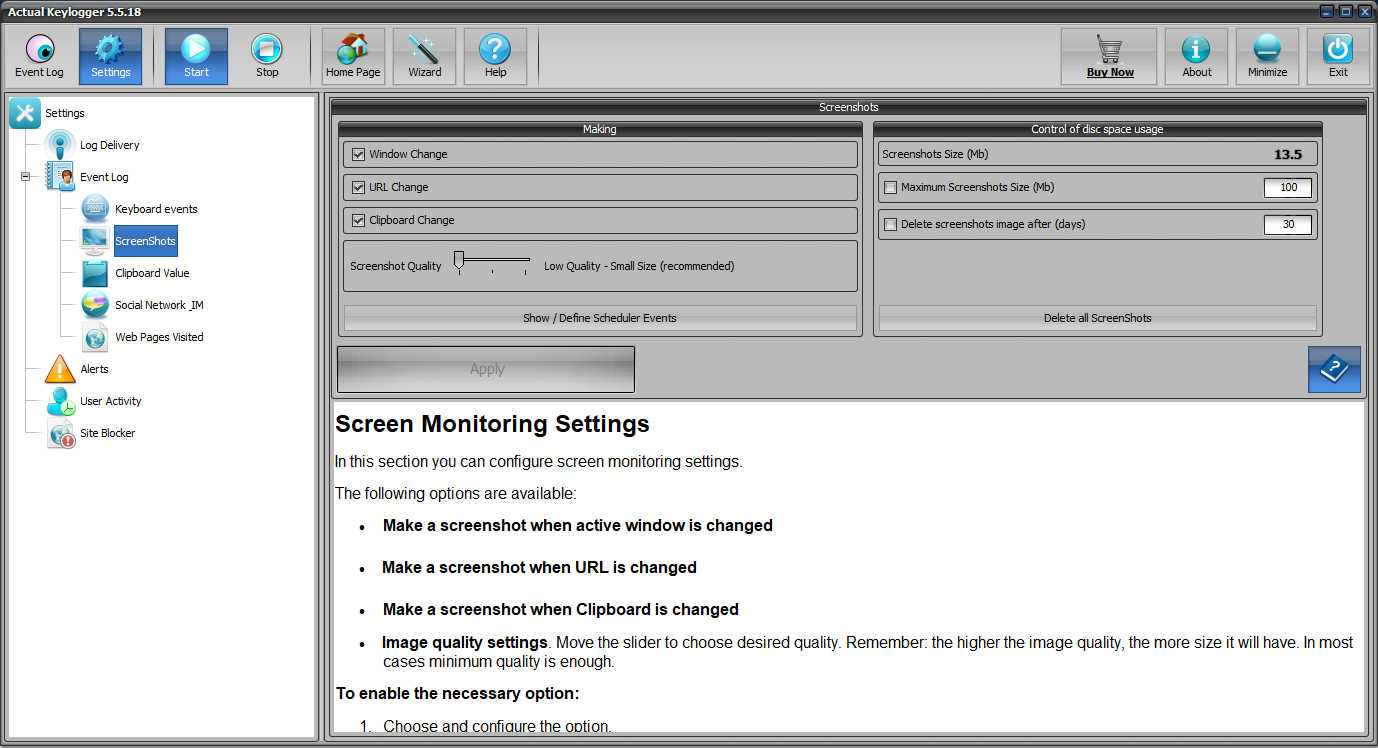1378x748 pixels.
Task: Click the Minimize toolbar button
Action: (1267, 56)
